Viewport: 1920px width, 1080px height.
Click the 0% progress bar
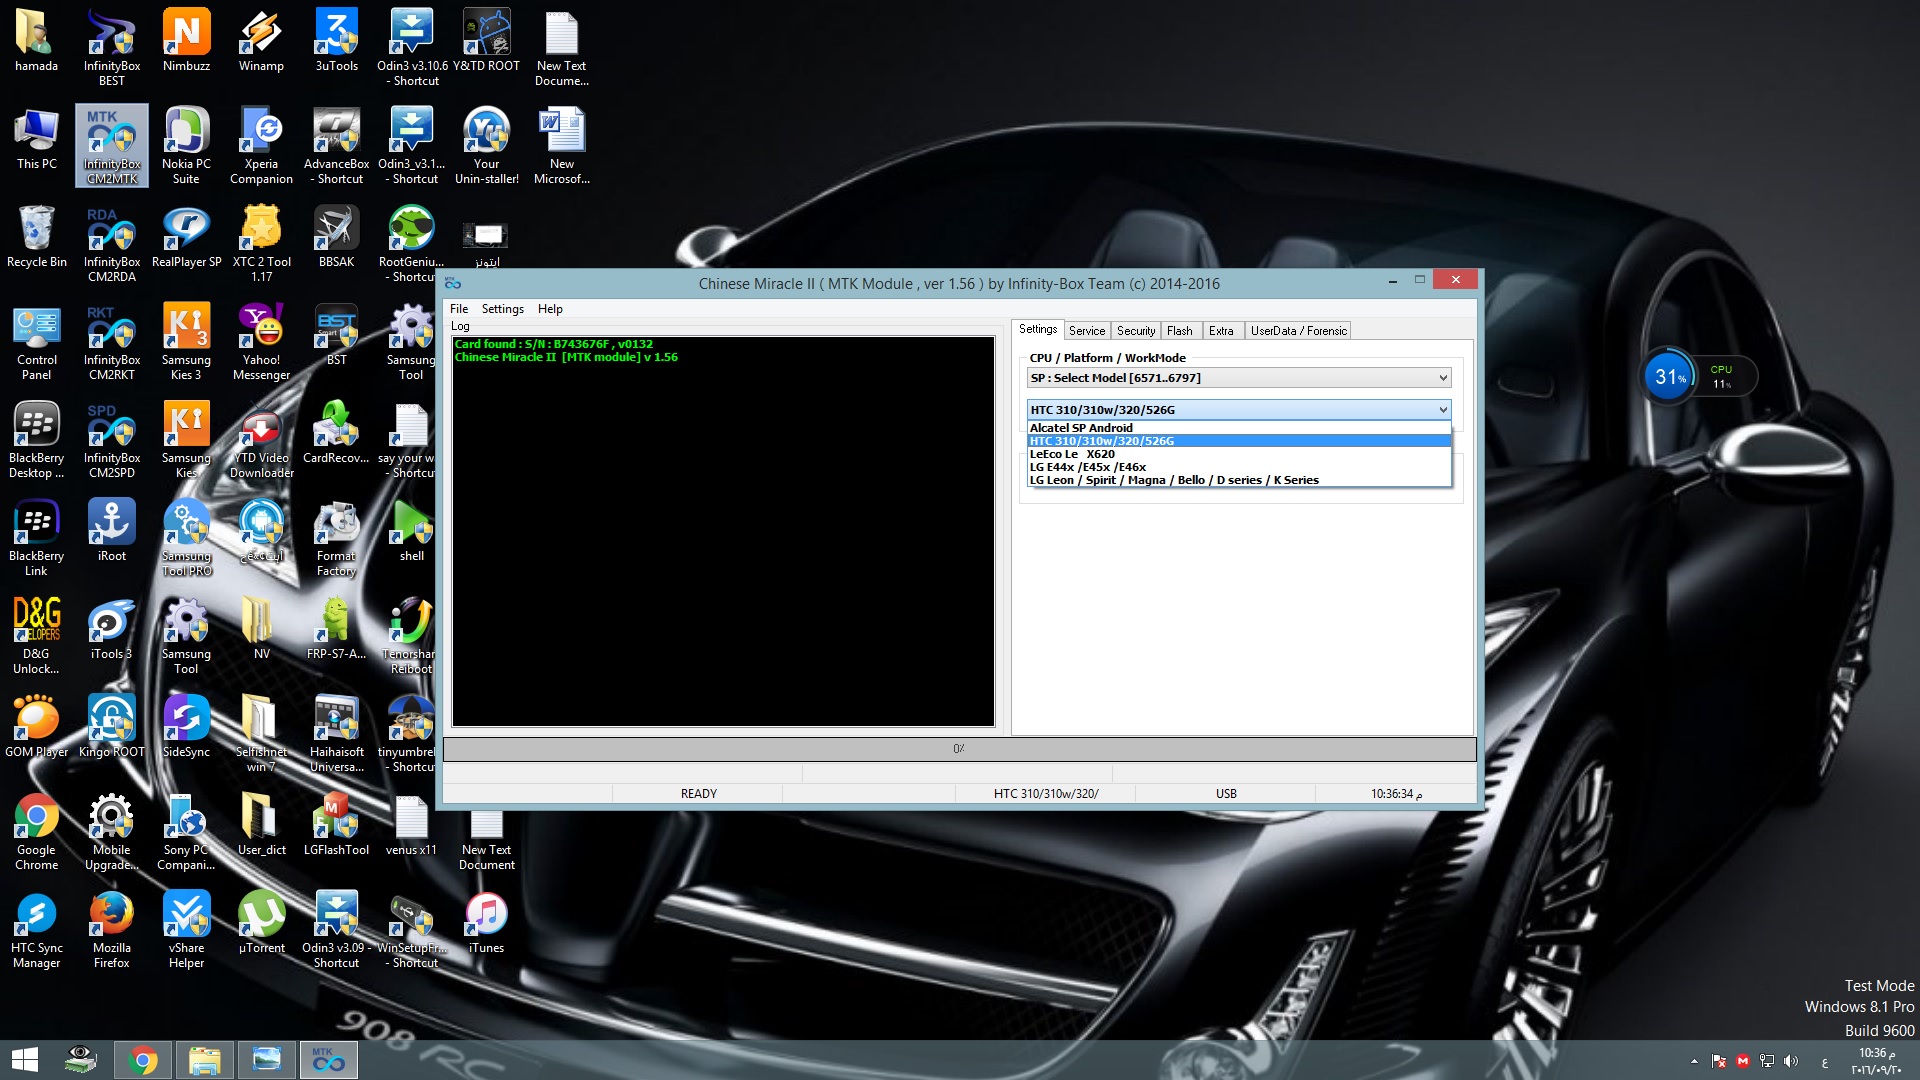(959, 749)
